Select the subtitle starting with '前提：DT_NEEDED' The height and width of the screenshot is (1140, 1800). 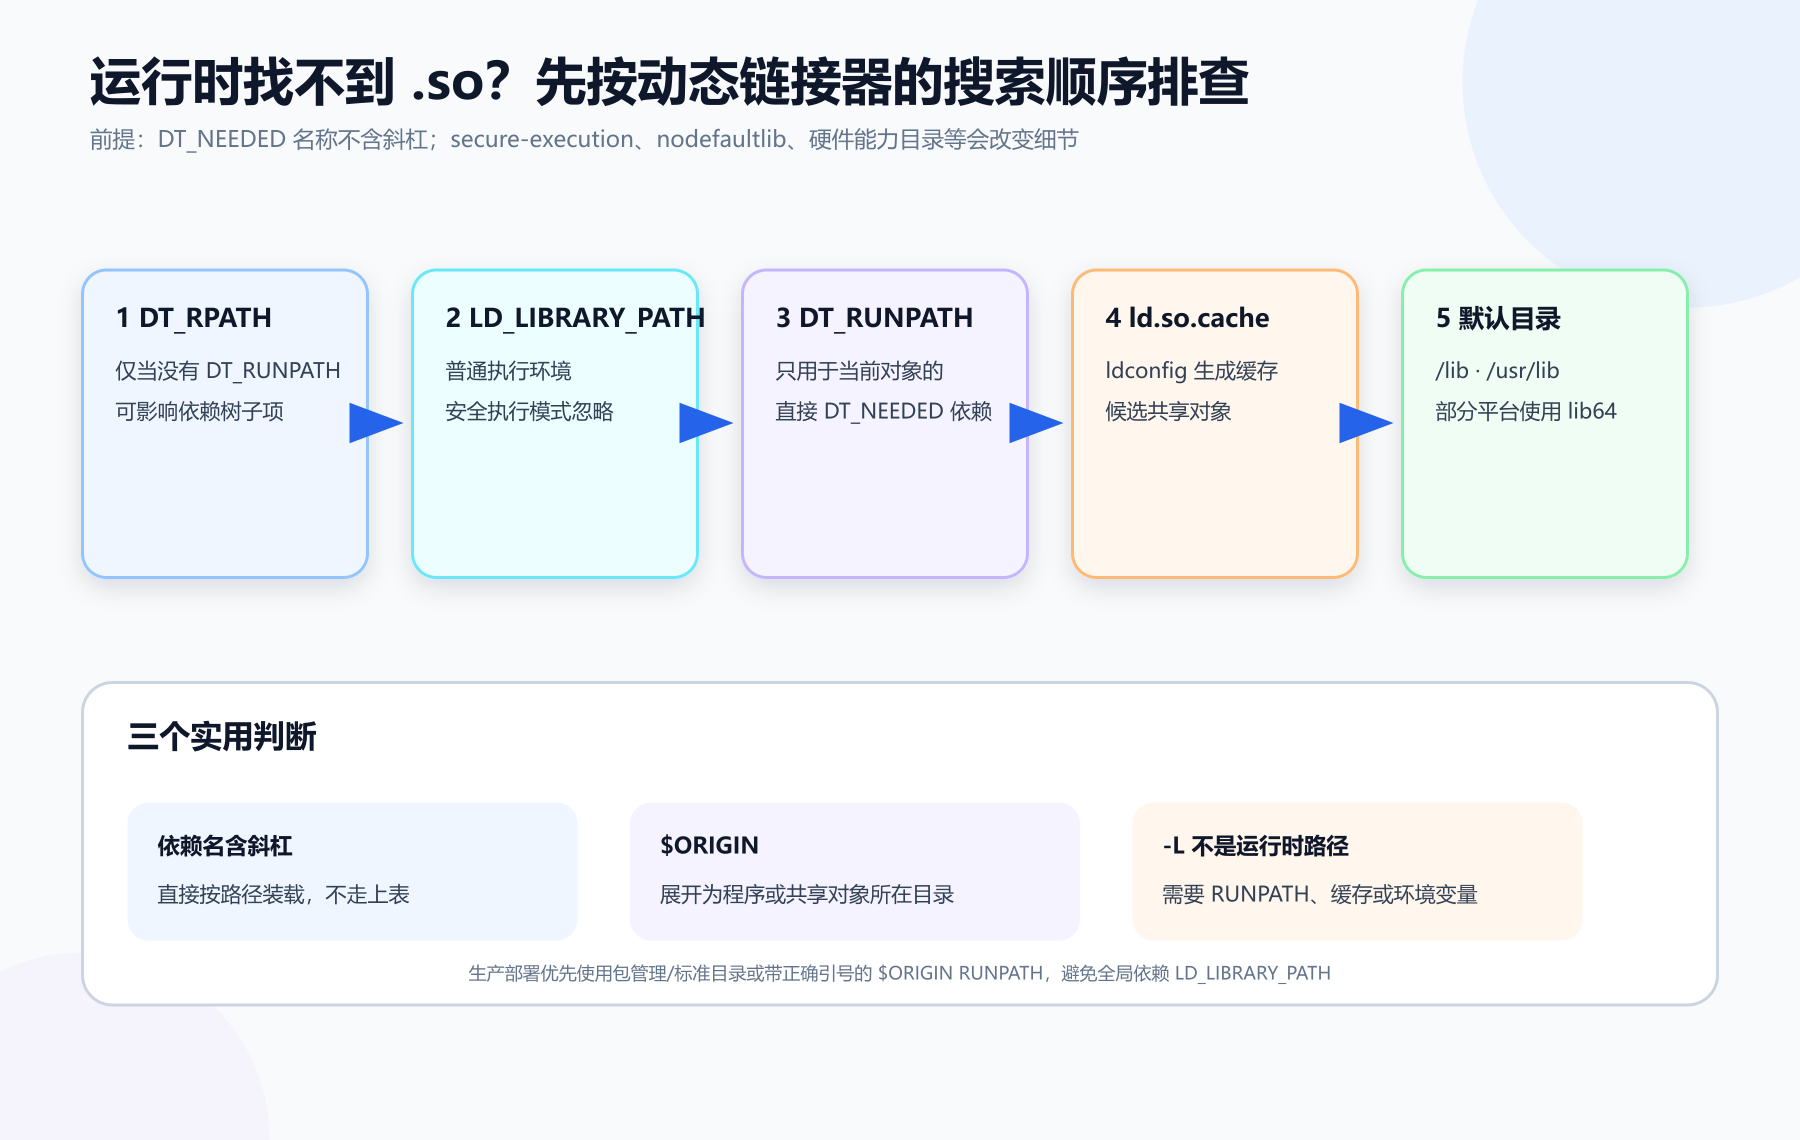click(x=584, y=139)
